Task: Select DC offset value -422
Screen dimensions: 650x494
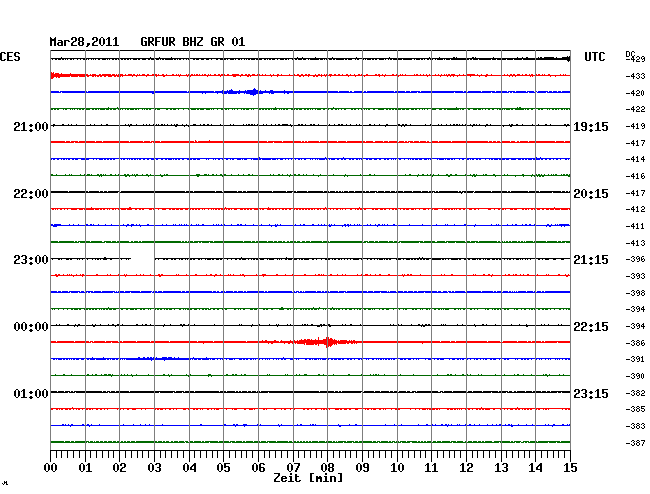Action: 635,109
